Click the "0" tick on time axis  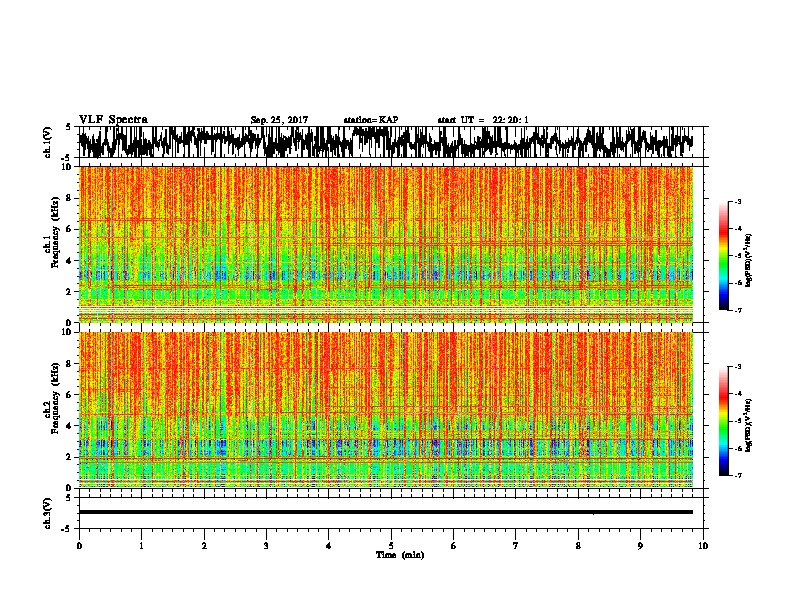(79, 546)
